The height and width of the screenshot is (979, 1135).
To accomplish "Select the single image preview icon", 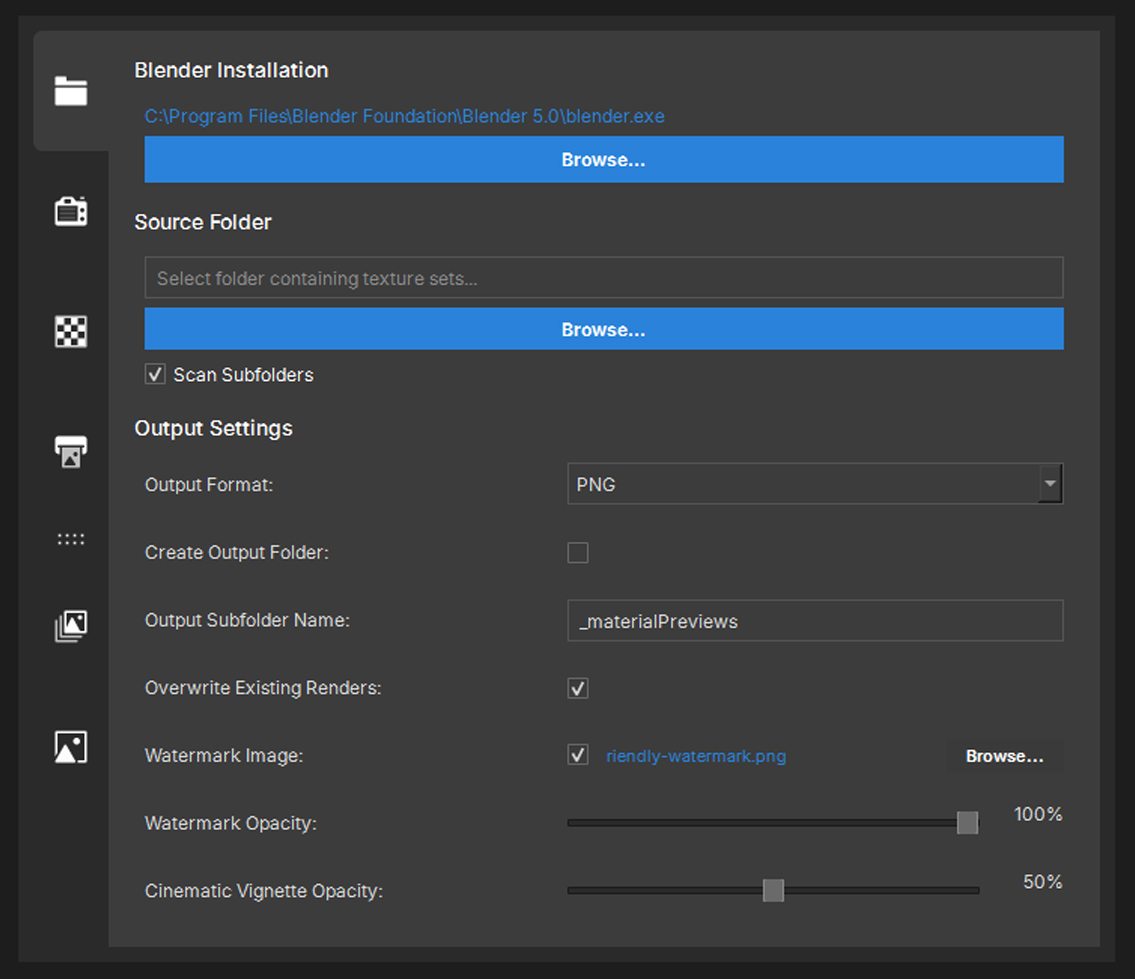I will click(71, 747).
